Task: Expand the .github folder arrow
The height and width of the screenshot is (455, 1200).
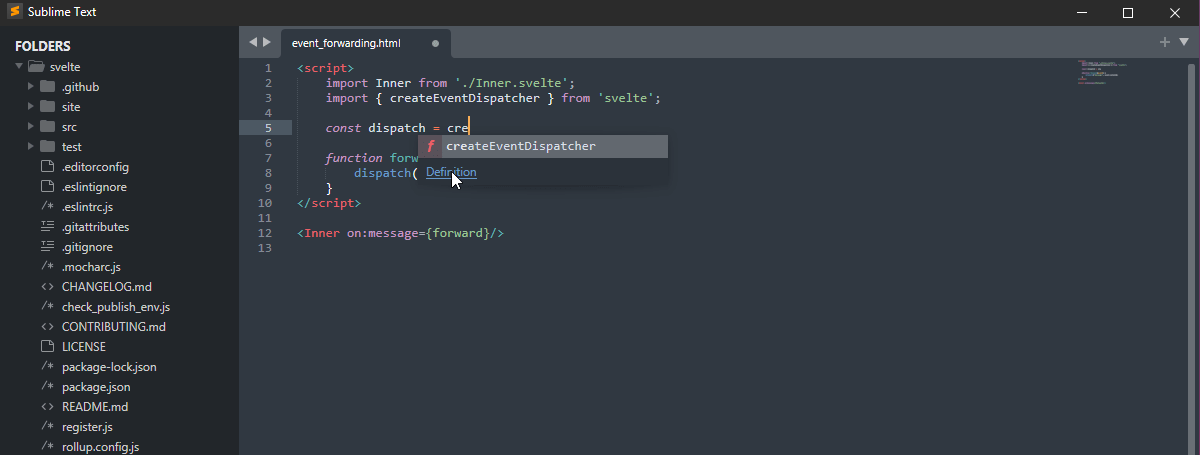Action: [x=32, y=86]
